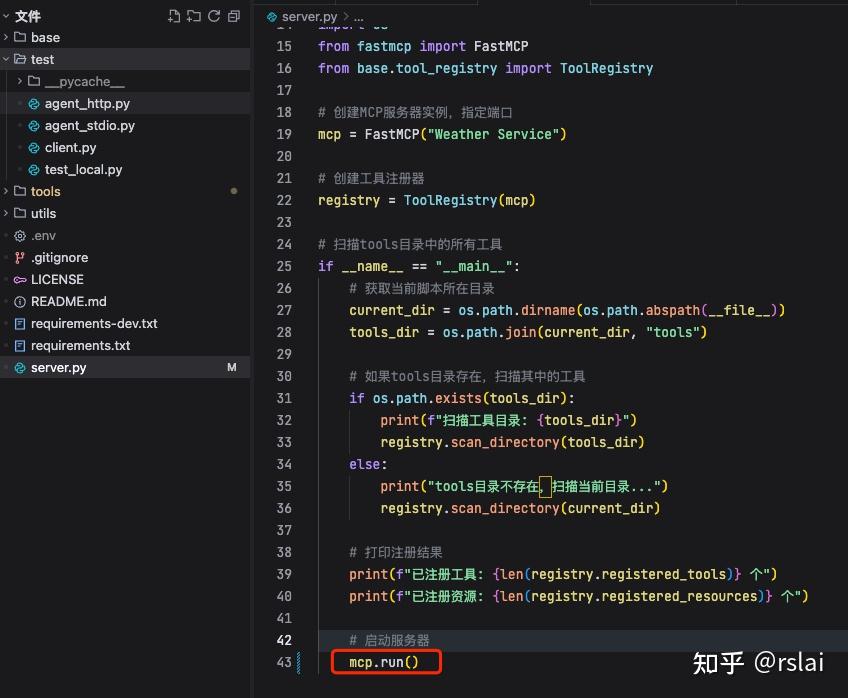Click the Python icon beside agent_http.py
The width and height of the screenshot is (848, 698).
coord(34,103)
